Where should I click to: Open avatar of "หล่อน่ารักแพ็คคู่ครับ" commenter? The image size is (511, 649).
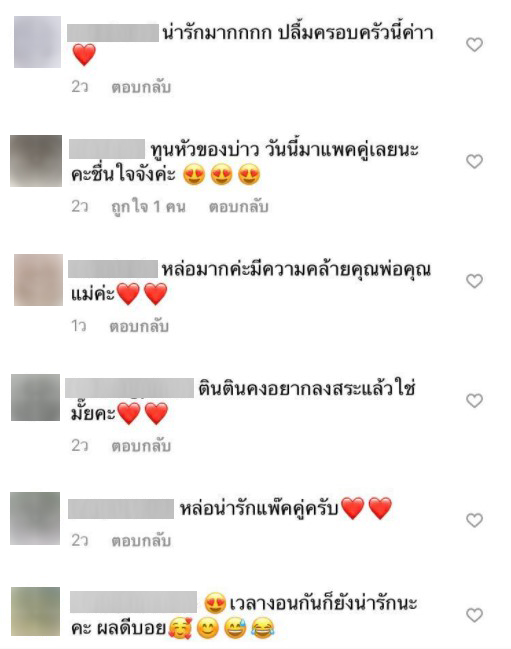(35, 518)
